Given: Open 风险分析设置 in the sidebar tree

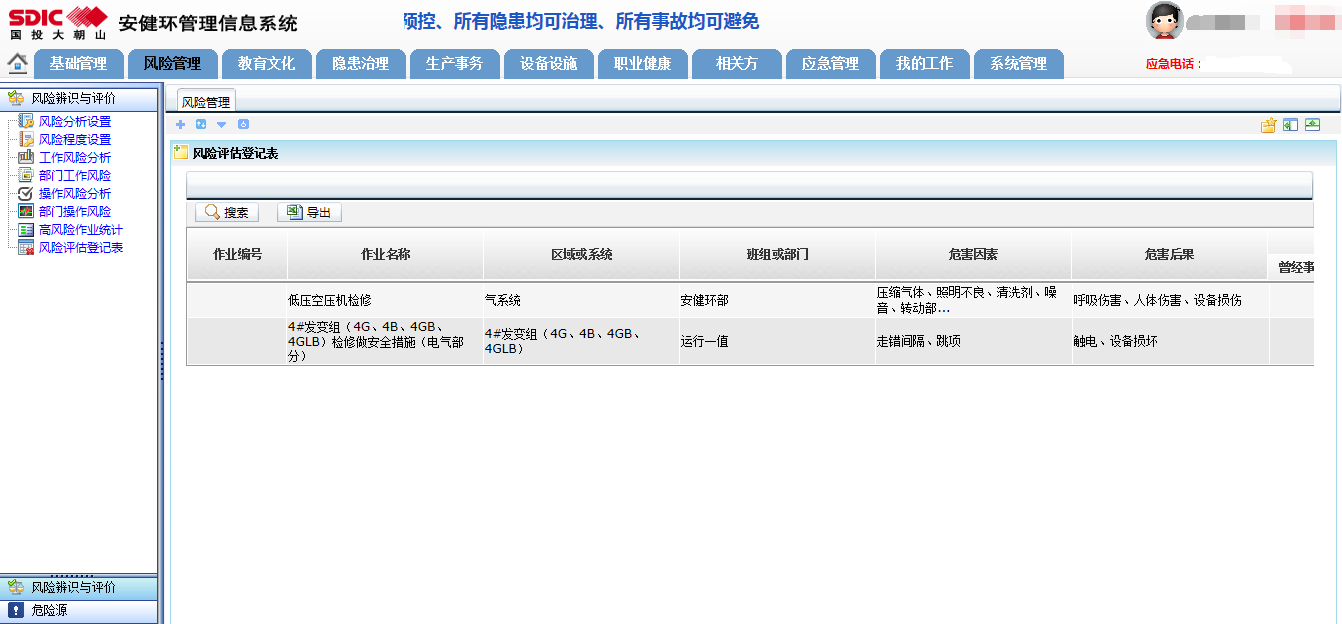Looking at the screenshot, I should tap(74, 121).
